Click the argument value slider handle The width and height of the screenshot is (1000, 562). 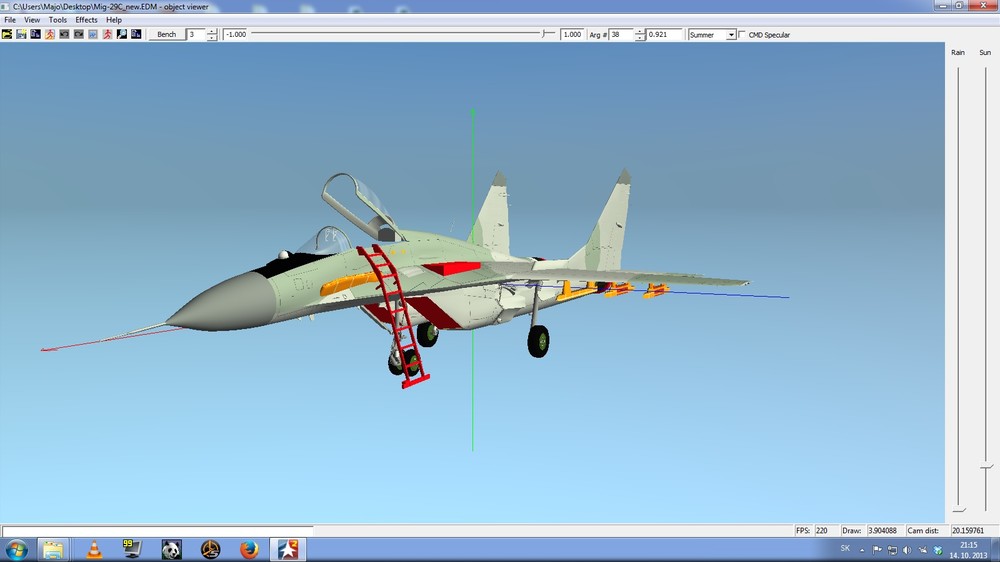coord(544,34)
